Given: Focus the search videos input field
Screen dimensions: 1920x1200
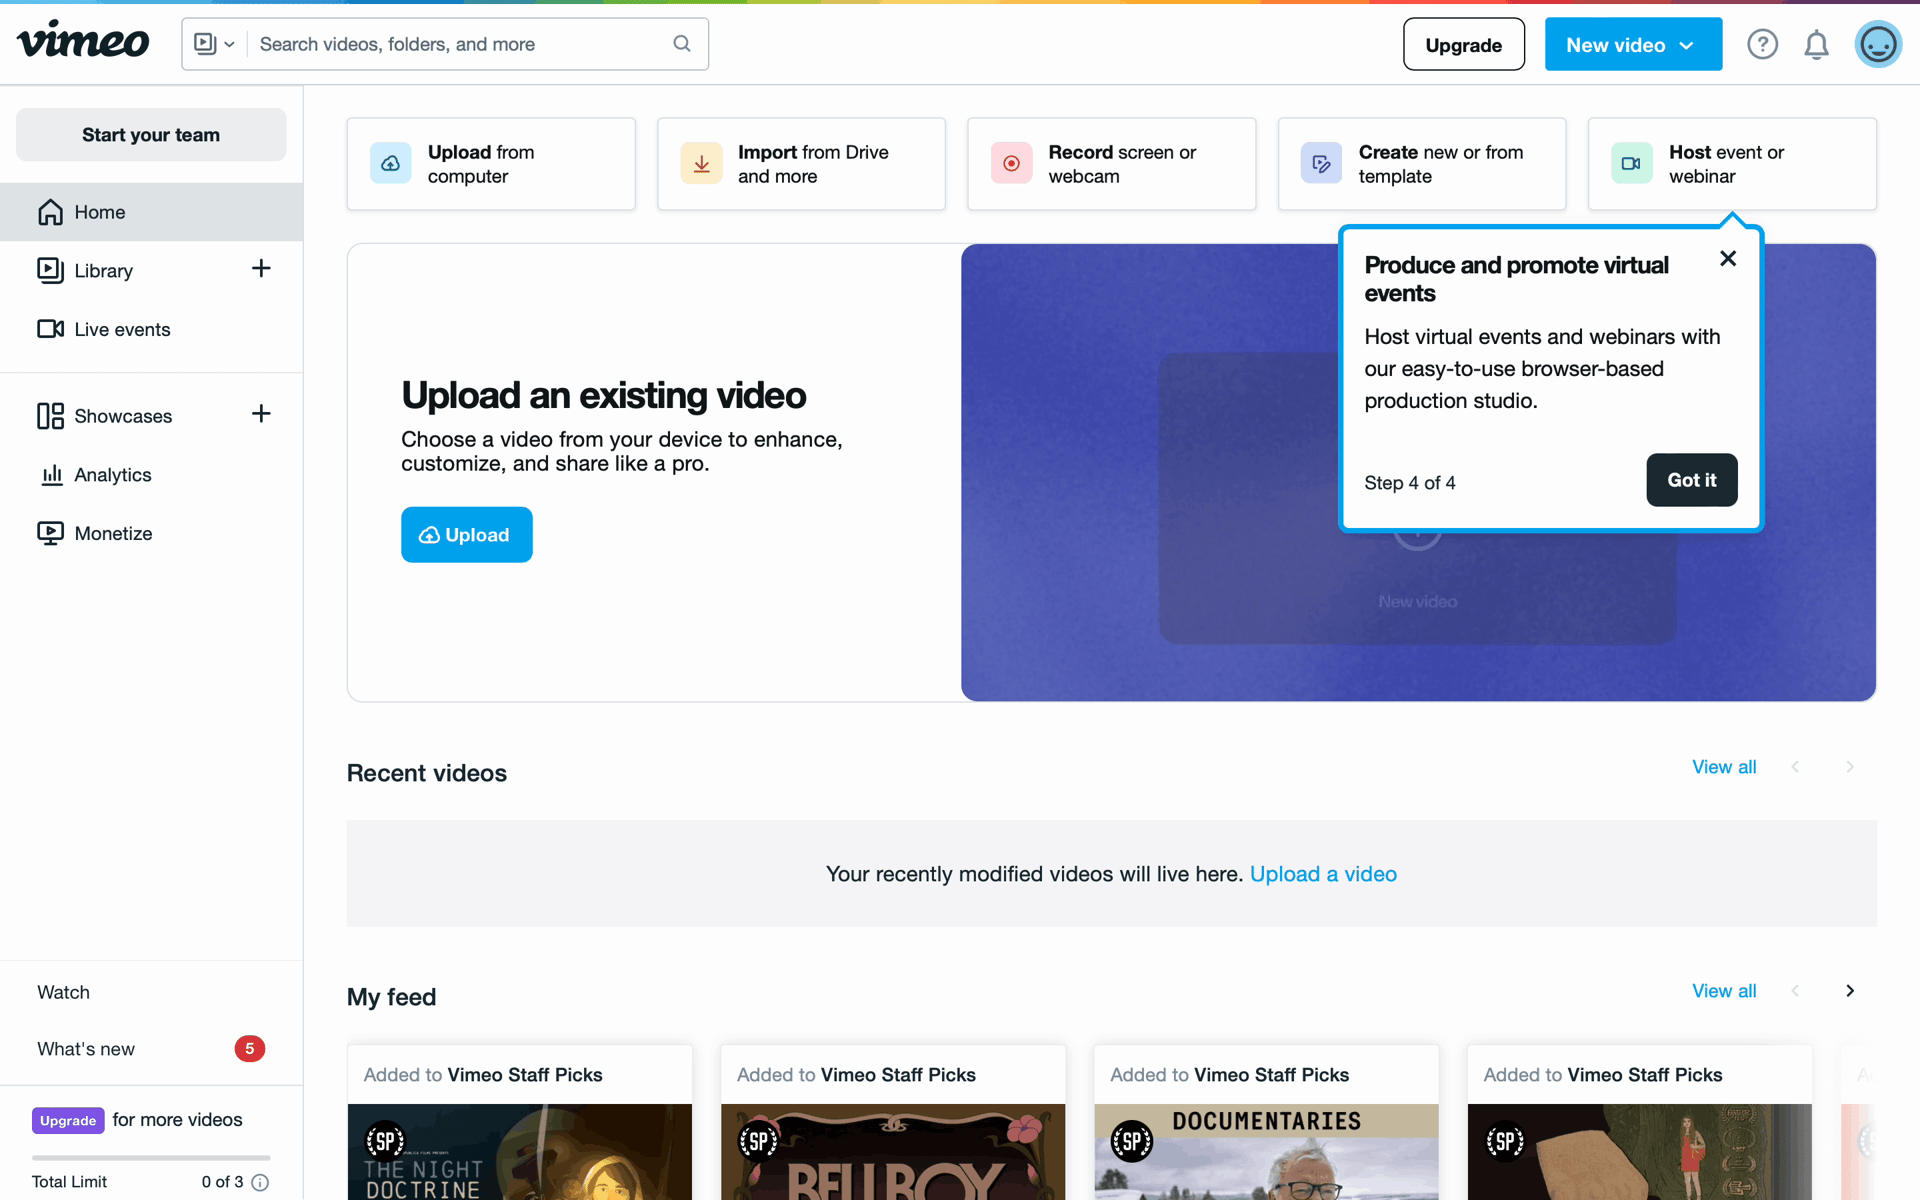Looking at the screenshot, I should (460, 44).
